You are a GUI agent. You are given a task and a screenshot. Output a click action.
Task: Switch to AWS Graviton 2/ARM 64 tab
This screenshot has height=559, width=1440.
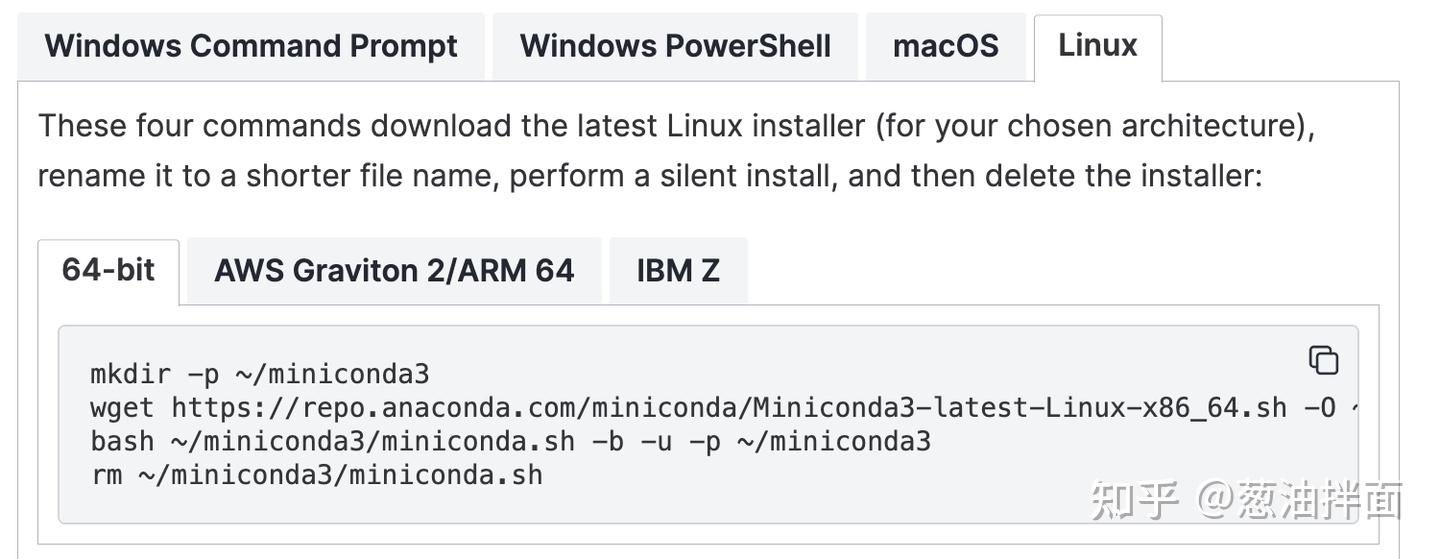coord(394,270)
